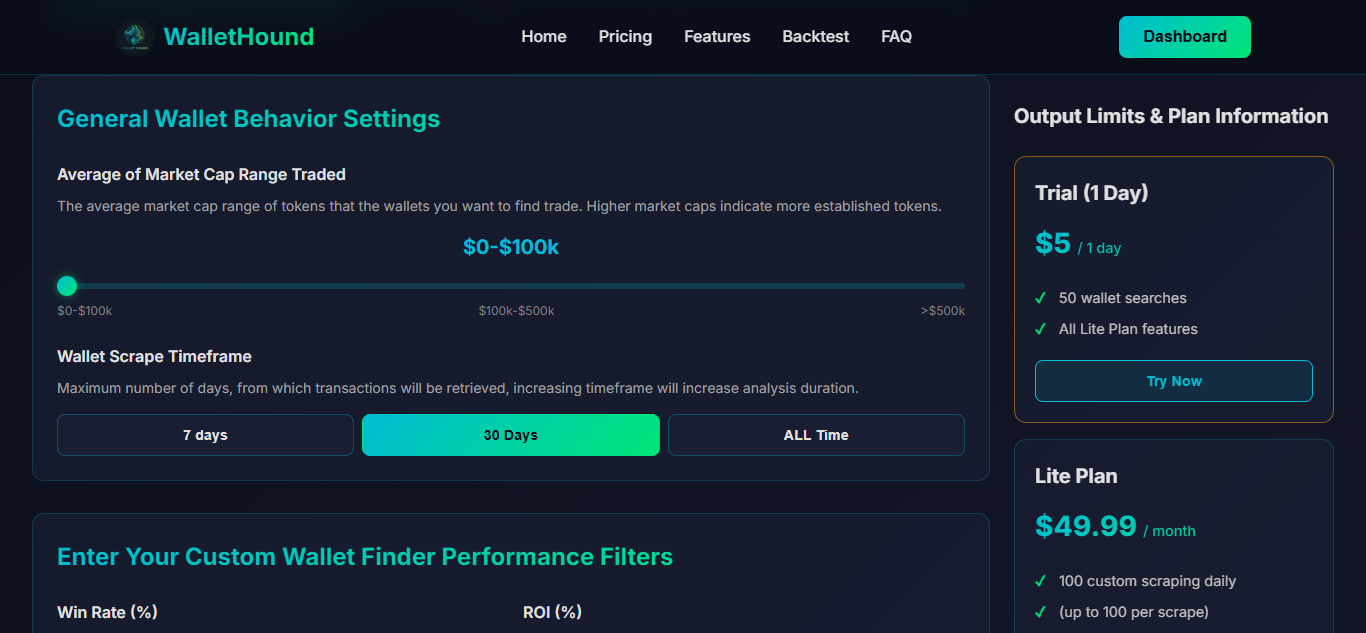This screenshot has width=1366, height=633.
Task: Click the checkmark beside 50 wallet searches
Action: tap(1041, 298)
